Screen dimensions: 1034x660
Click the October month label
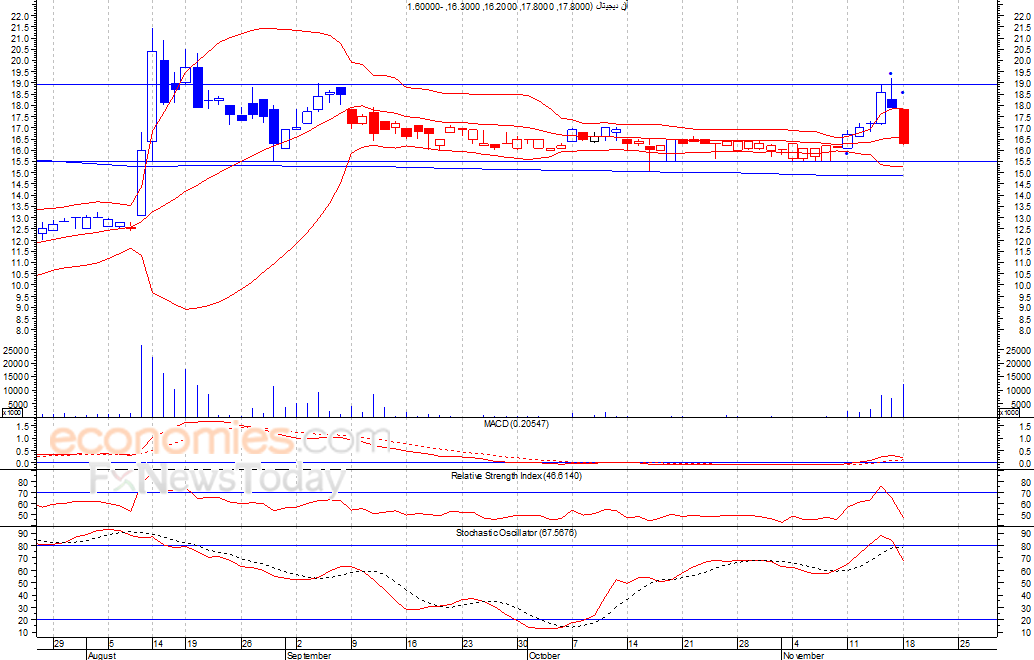pos(545,655)
